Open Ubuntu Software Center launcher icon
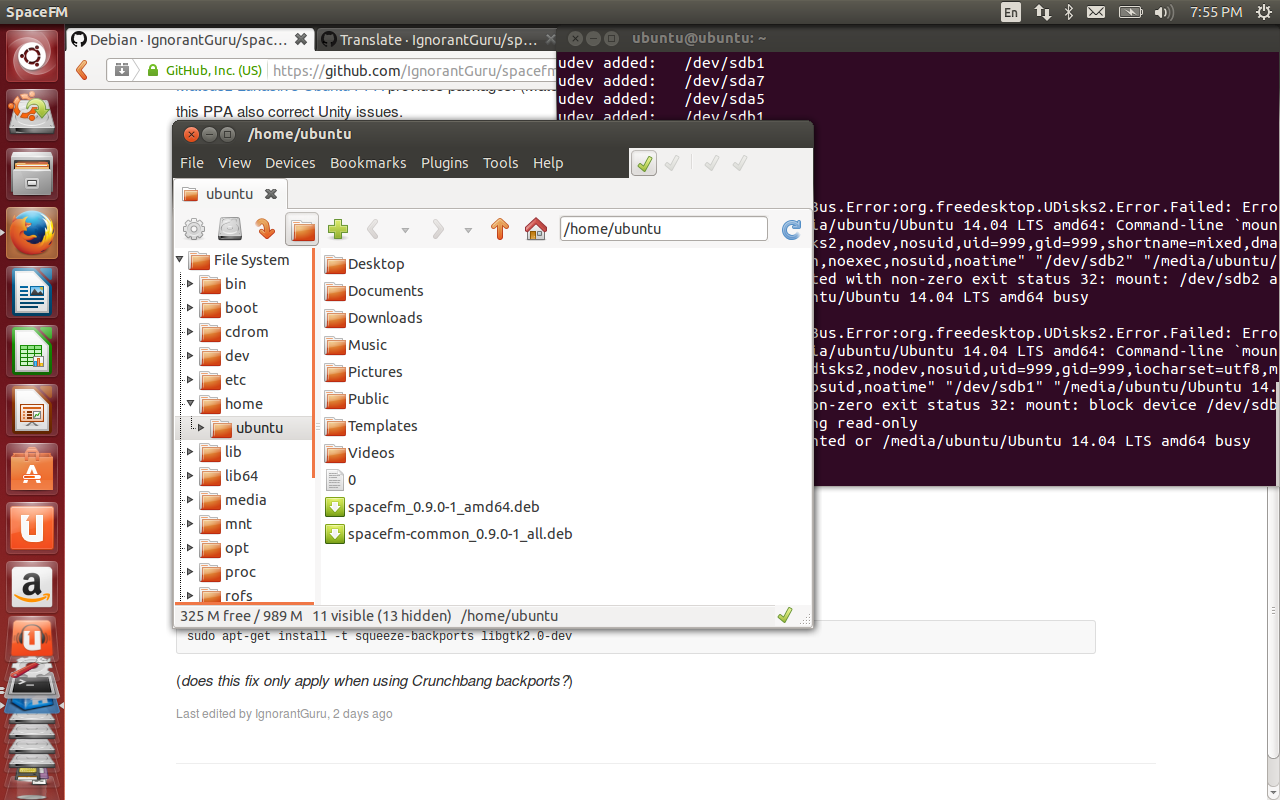This screenshot has width=1280, height=800. point(32,469)
